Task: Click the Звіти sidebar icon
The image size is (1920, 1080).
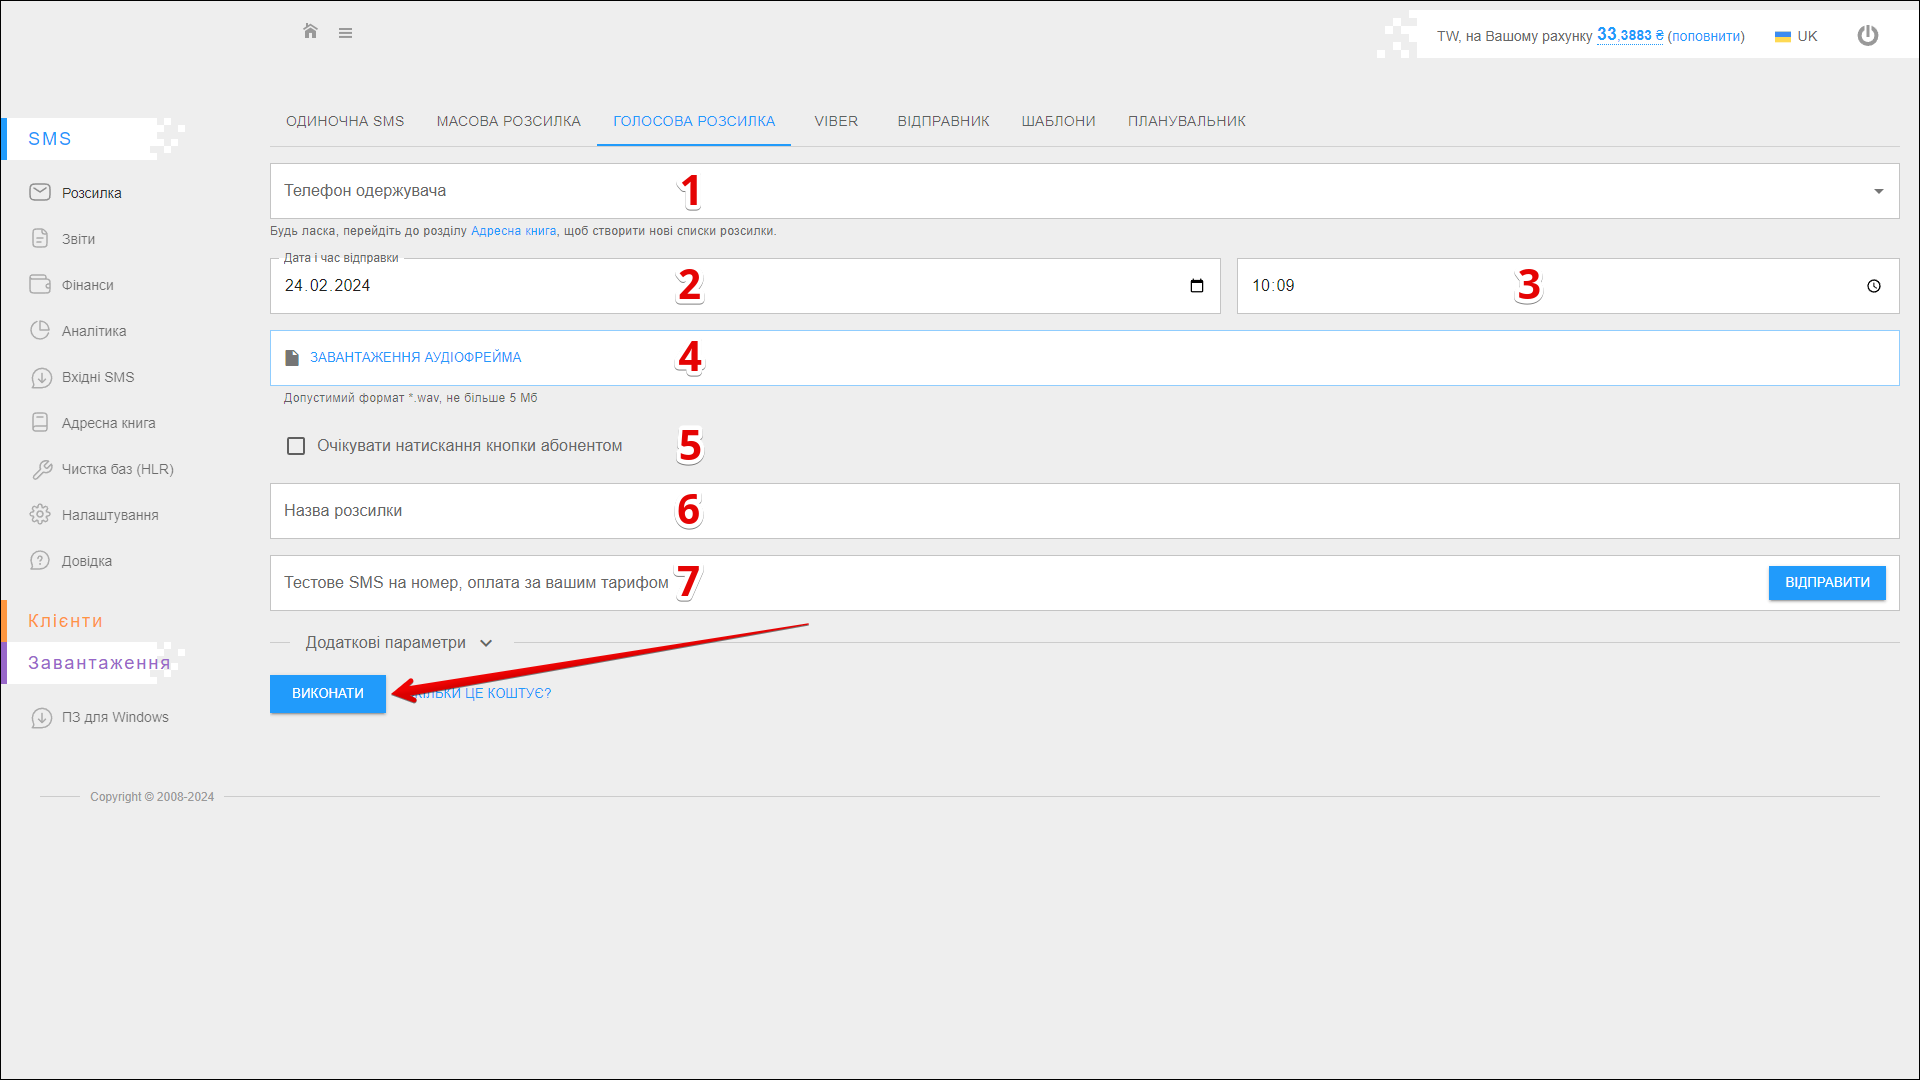Action: click(x=40, y=239)
